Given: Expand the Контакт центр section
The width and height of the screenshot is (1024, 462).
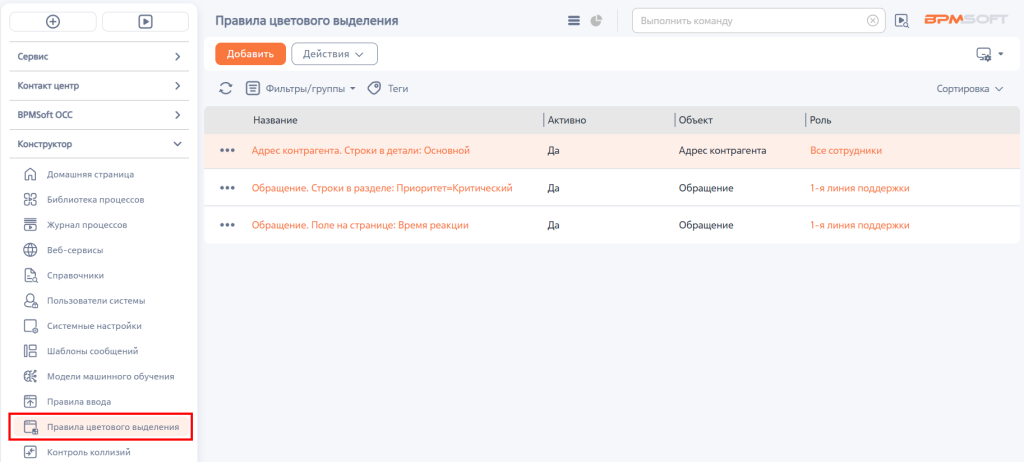Looking at the screenshot, I should (x=99, y=86).
